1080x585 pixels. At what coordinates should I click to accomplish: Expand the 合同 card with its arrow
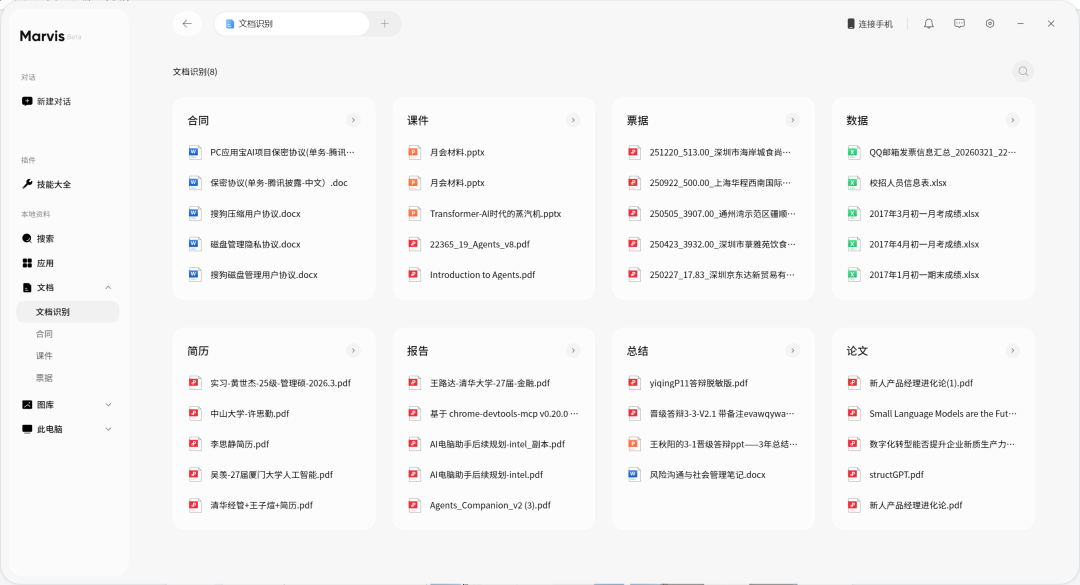tap(353, 120)
